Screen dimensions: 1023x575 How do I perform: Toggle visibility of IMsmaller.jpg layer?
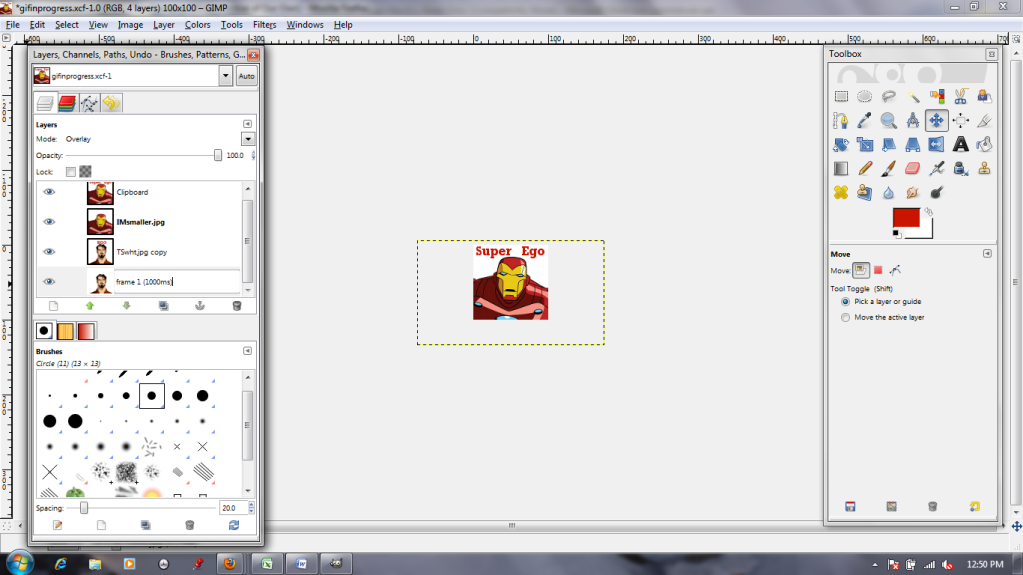[49, 222]
